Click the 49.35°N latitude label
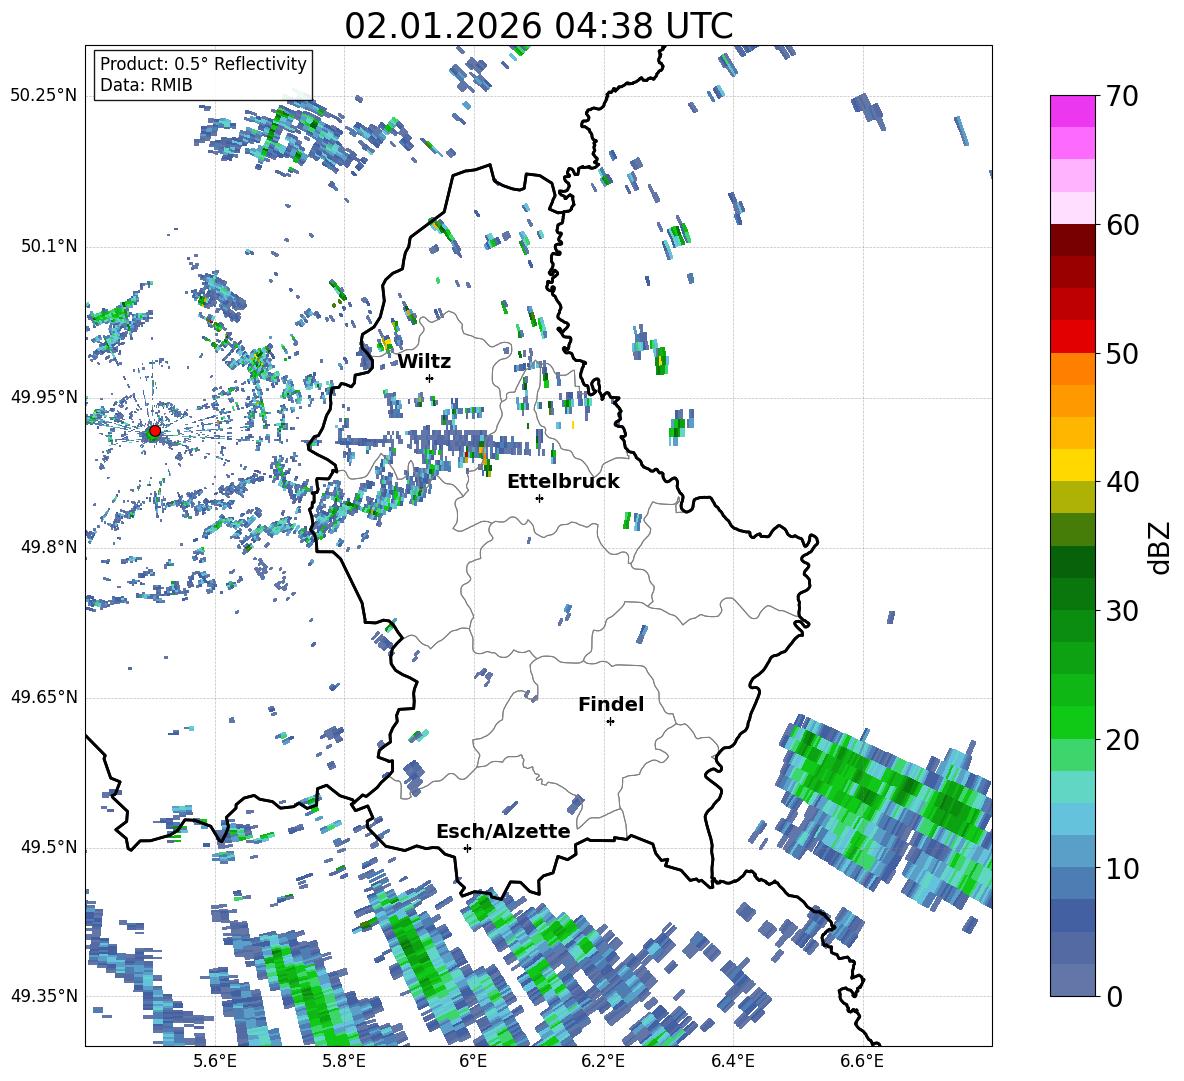Screen dimensions: 1184x1081 [44, 996]
